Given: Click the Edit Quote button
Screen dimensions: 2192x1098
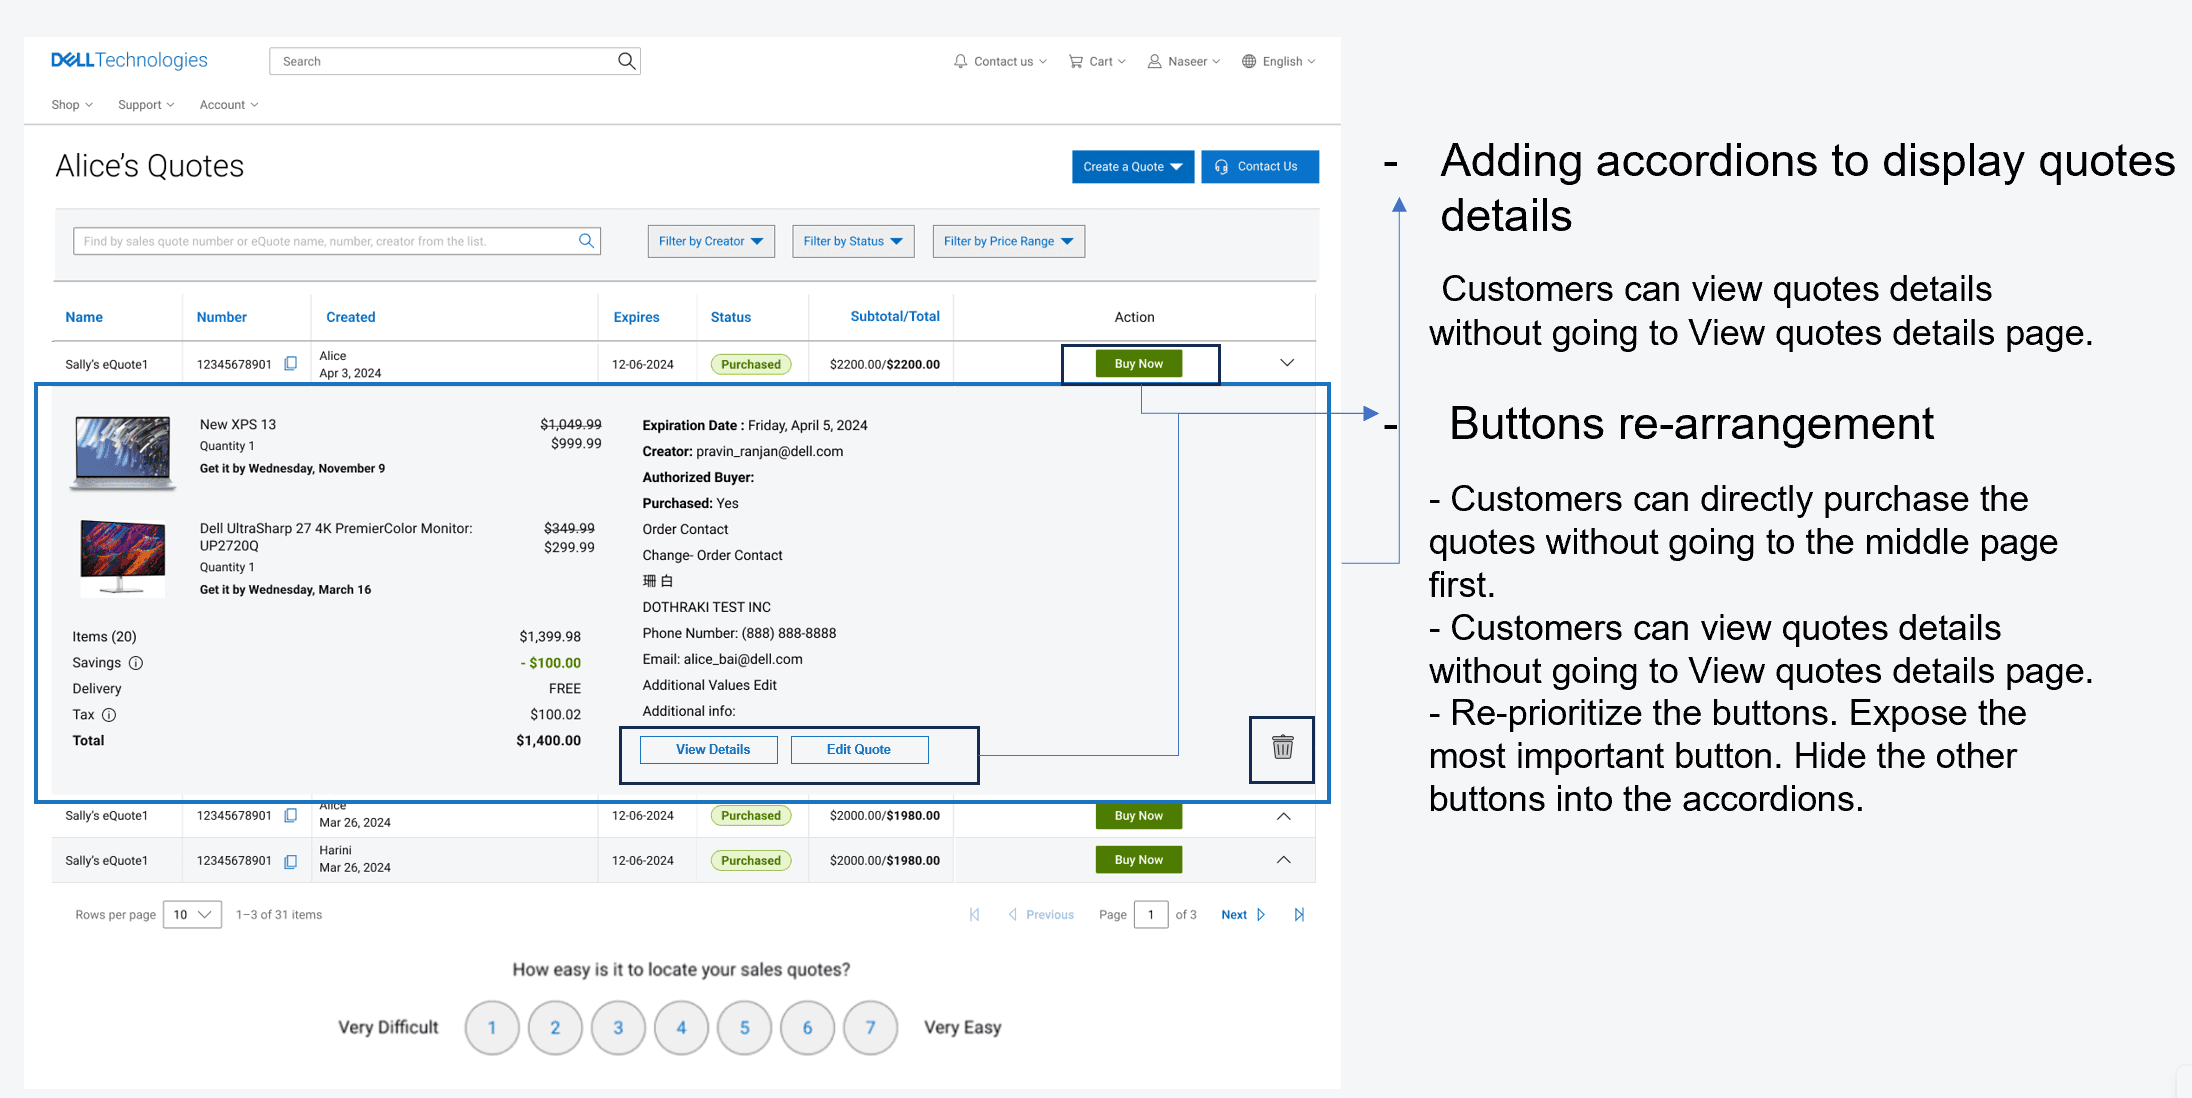Looking at the screenshot, I should (860, 750).
